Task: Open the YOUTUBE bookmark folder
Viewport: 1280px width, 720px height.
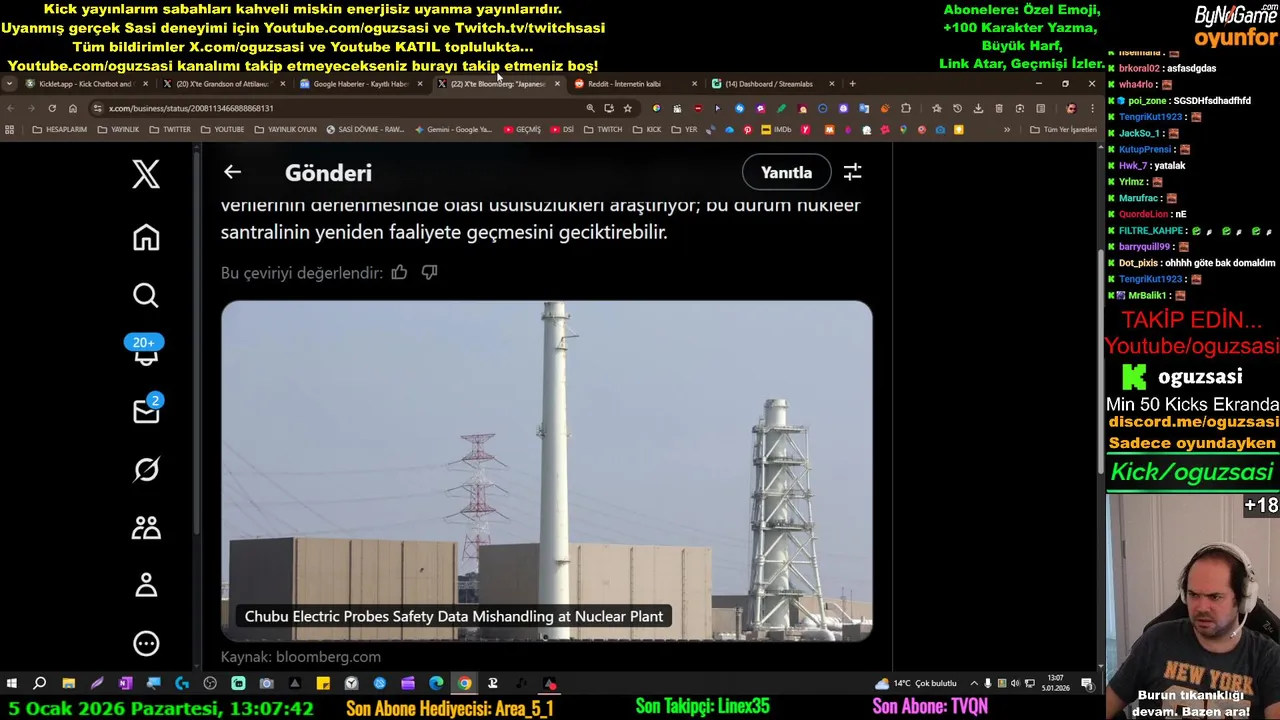Action: click(x=222, y=130)
